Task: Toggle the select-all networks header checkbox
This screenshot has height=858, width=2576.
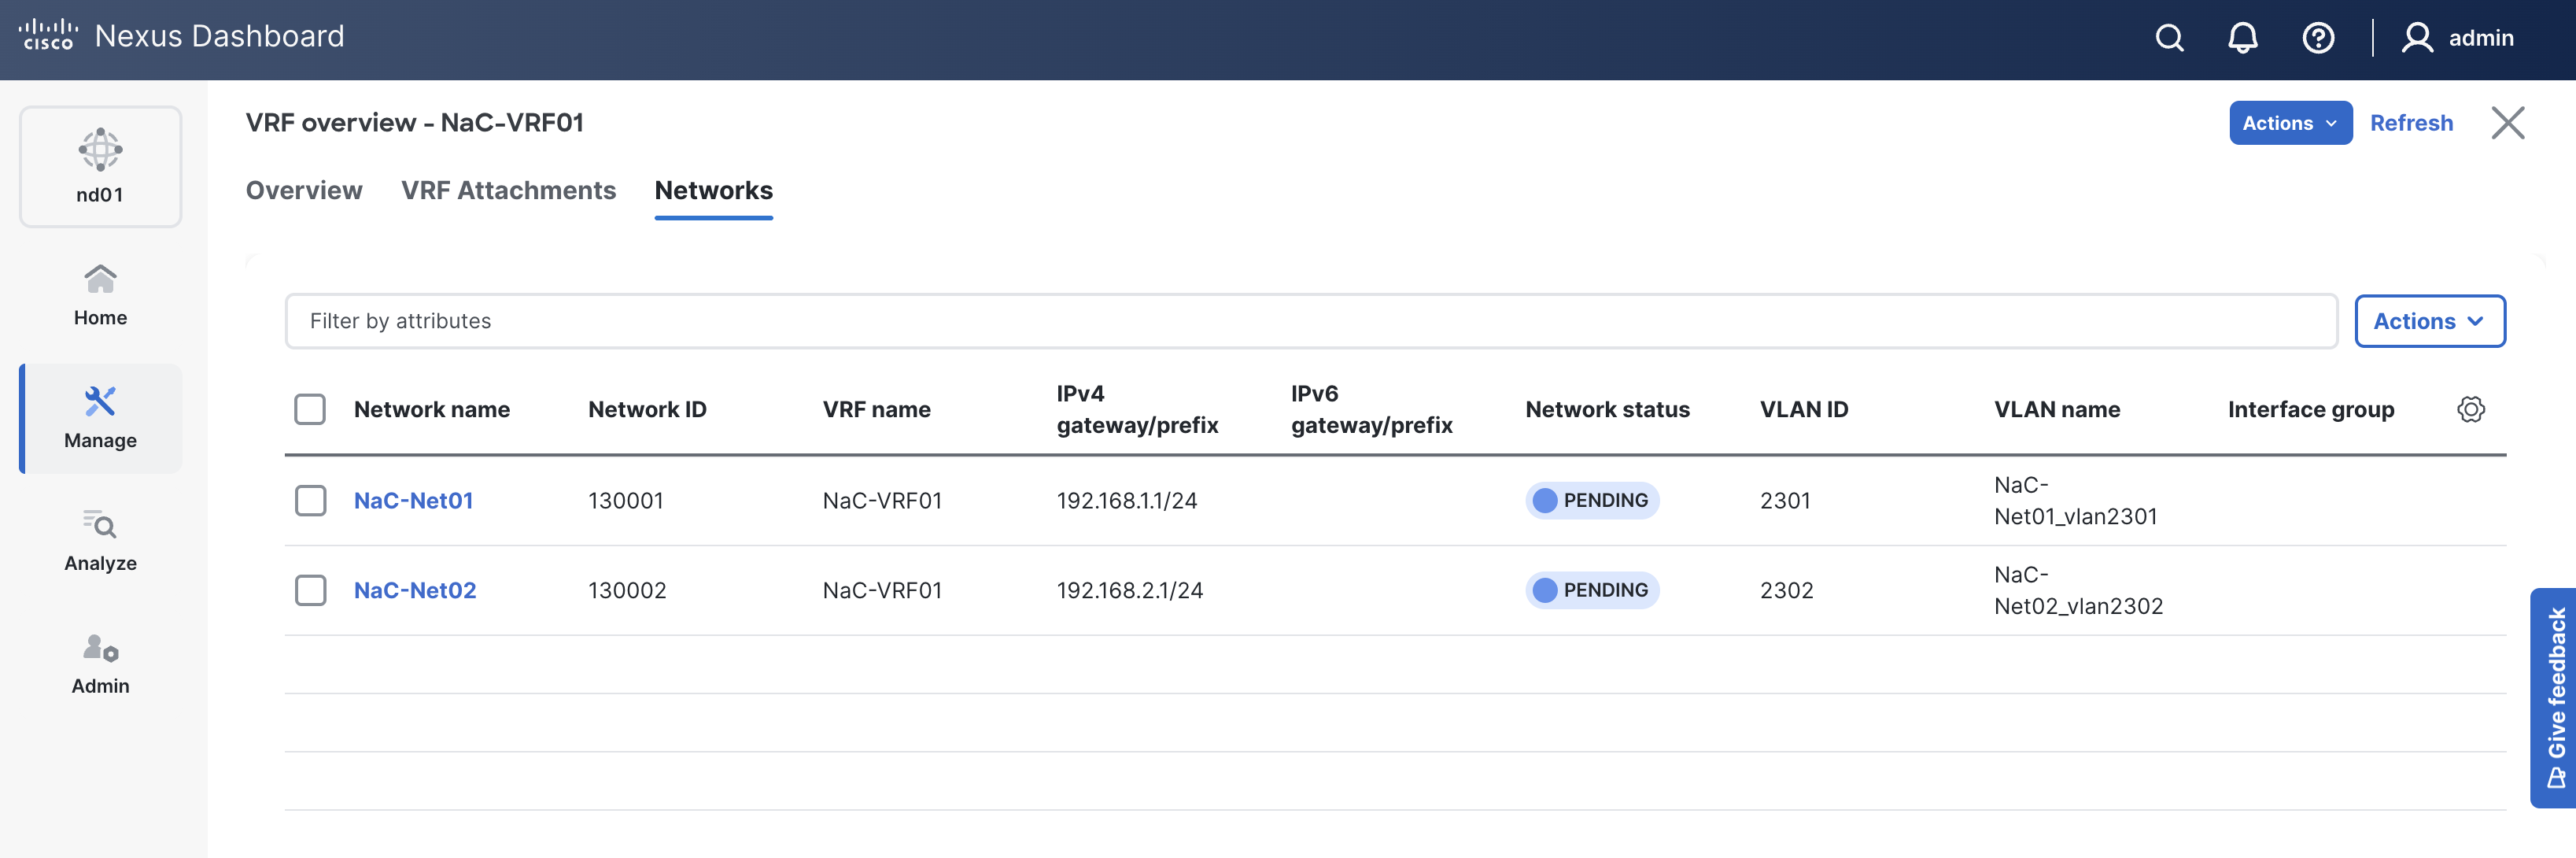Action: 310,409
